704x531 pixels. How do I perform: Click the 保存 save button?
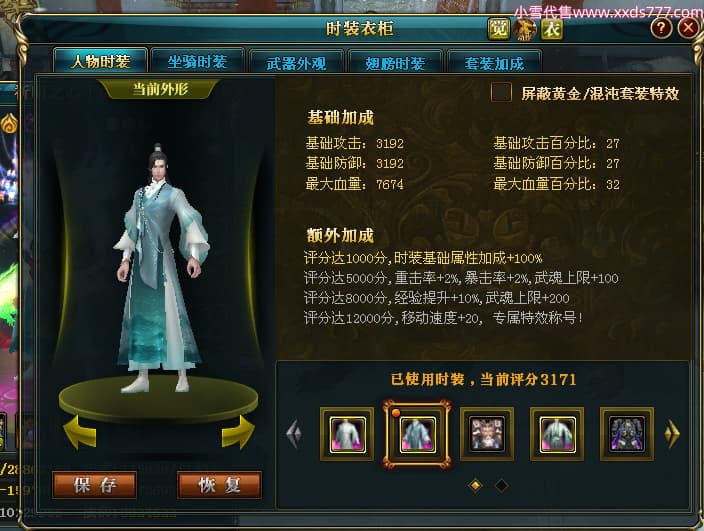coord(94,485)
